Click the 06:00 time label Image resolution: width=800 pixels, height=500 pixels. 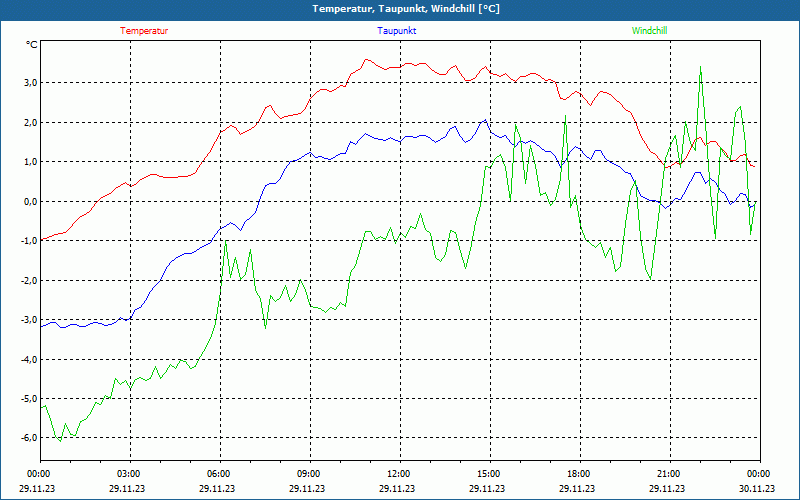(220, 474)
